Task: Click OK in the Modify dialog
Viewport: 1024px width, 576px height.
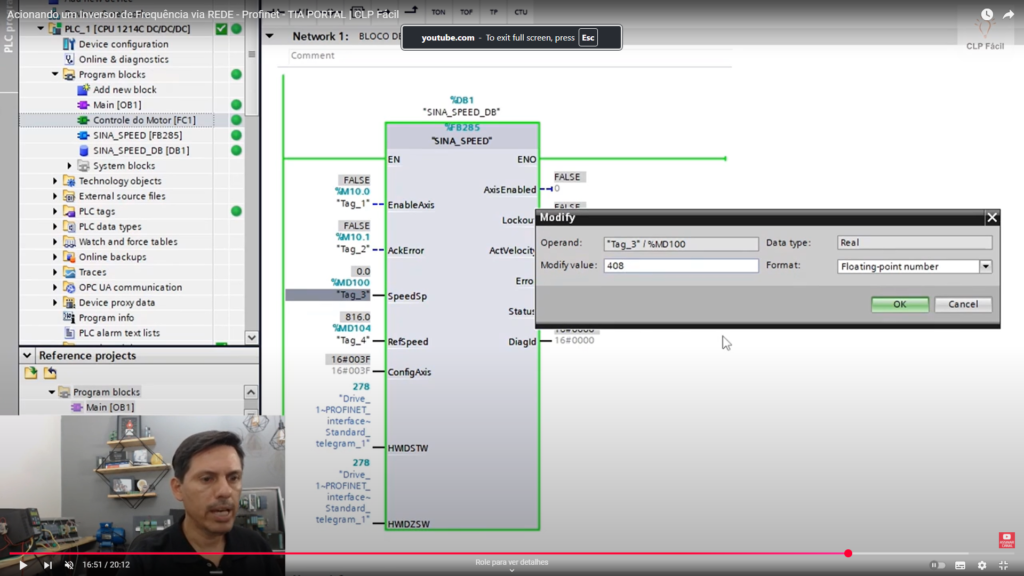Action: pos(900,304)
